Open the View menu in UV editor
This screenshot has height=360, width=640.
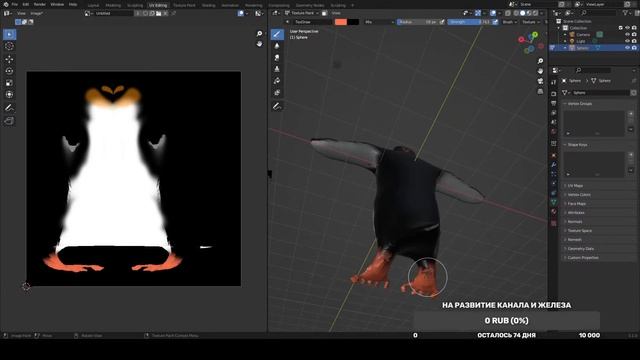[x=21, y=13]
